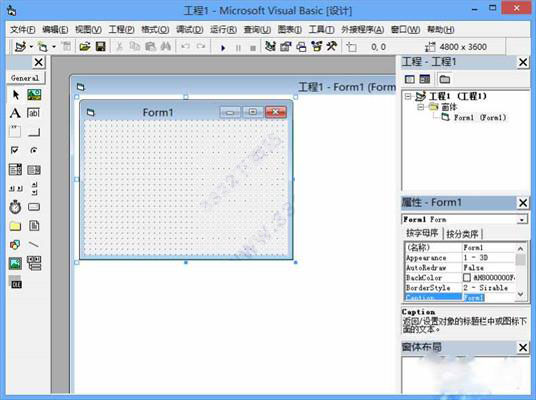Select the DirListBox folder control tool
The height and width of the screenshot is (400, 536).
click(15, 226)
